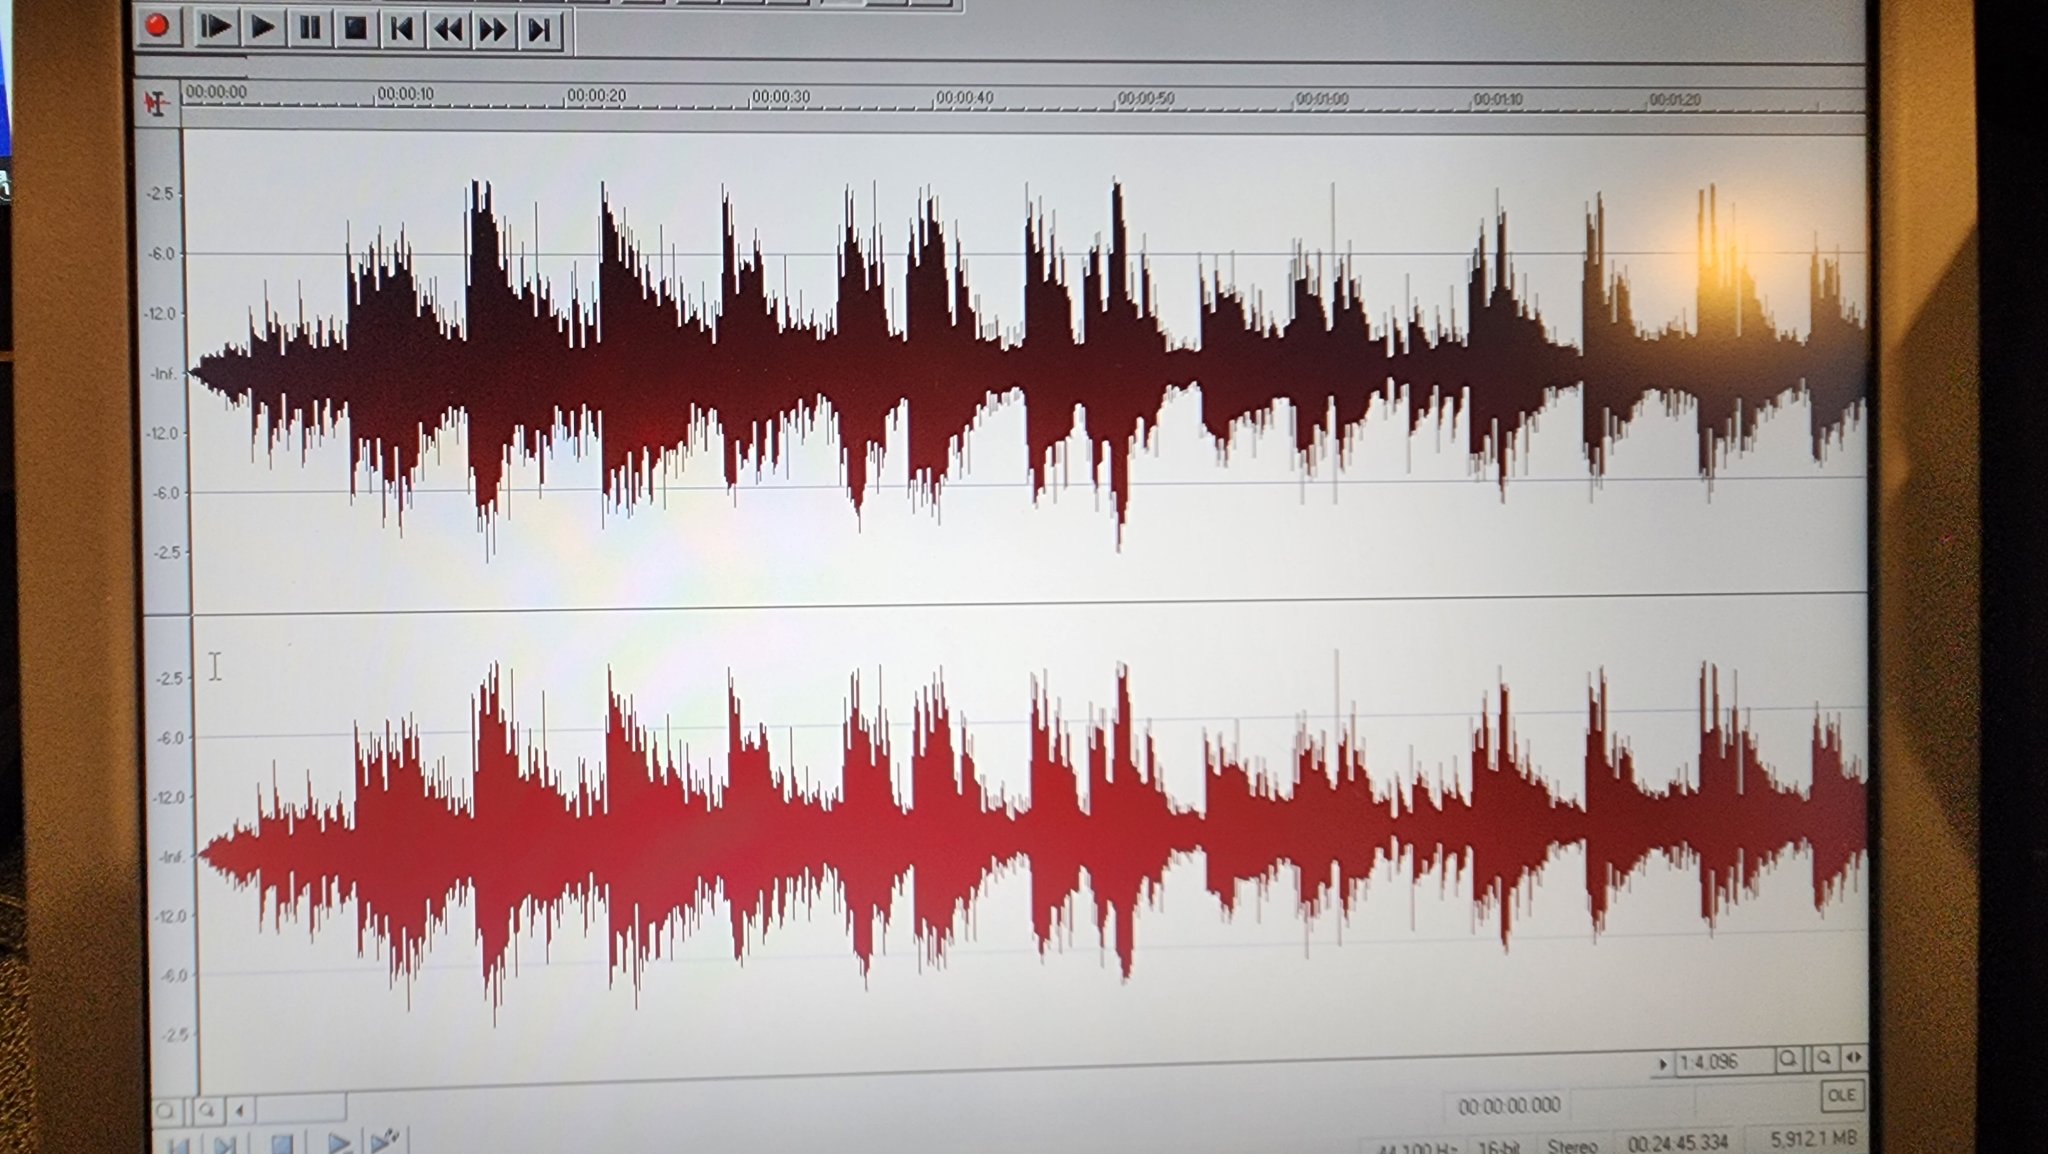
Task: Click the -2.5 dB label at the top of the lower channel
Action: point(170,678)
